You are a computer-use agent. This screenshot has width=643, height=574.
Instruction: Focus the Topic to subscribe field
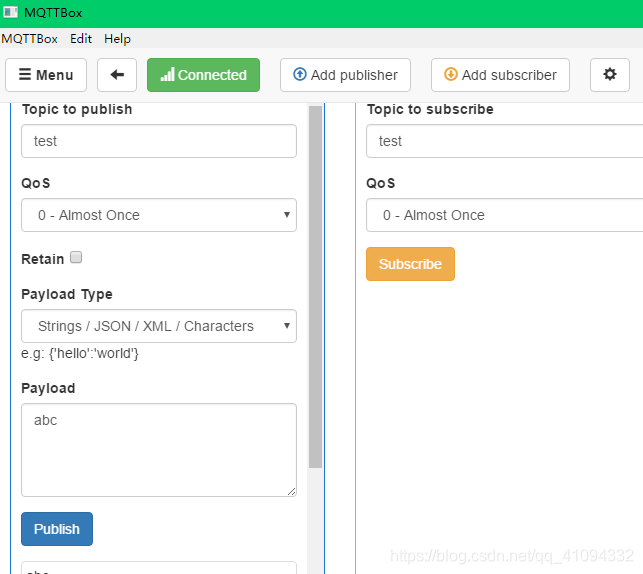coord(504,141)
